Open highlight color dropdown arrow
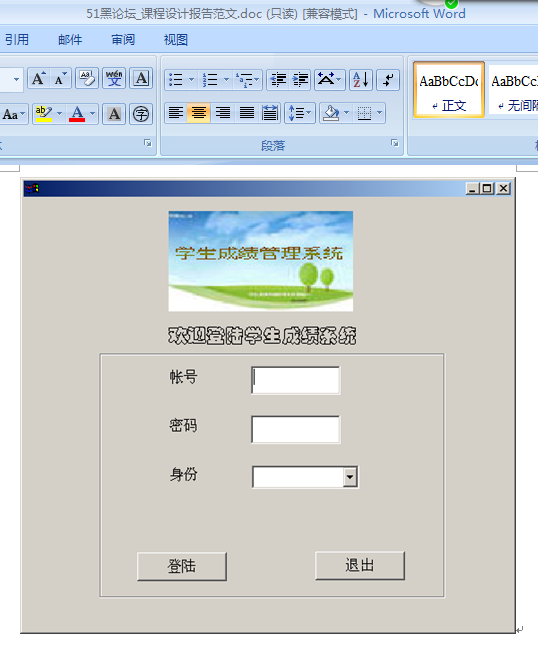The height and width of the screenshot is (663, 538). coord(60,113)
